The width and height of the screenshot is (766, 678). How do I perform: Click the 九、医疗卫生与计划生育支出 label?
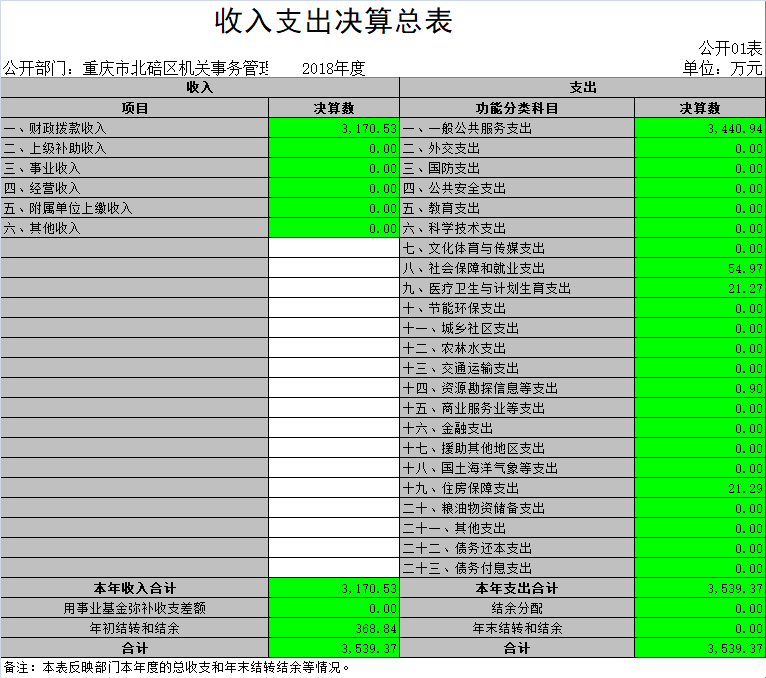[x=487, y=289]
